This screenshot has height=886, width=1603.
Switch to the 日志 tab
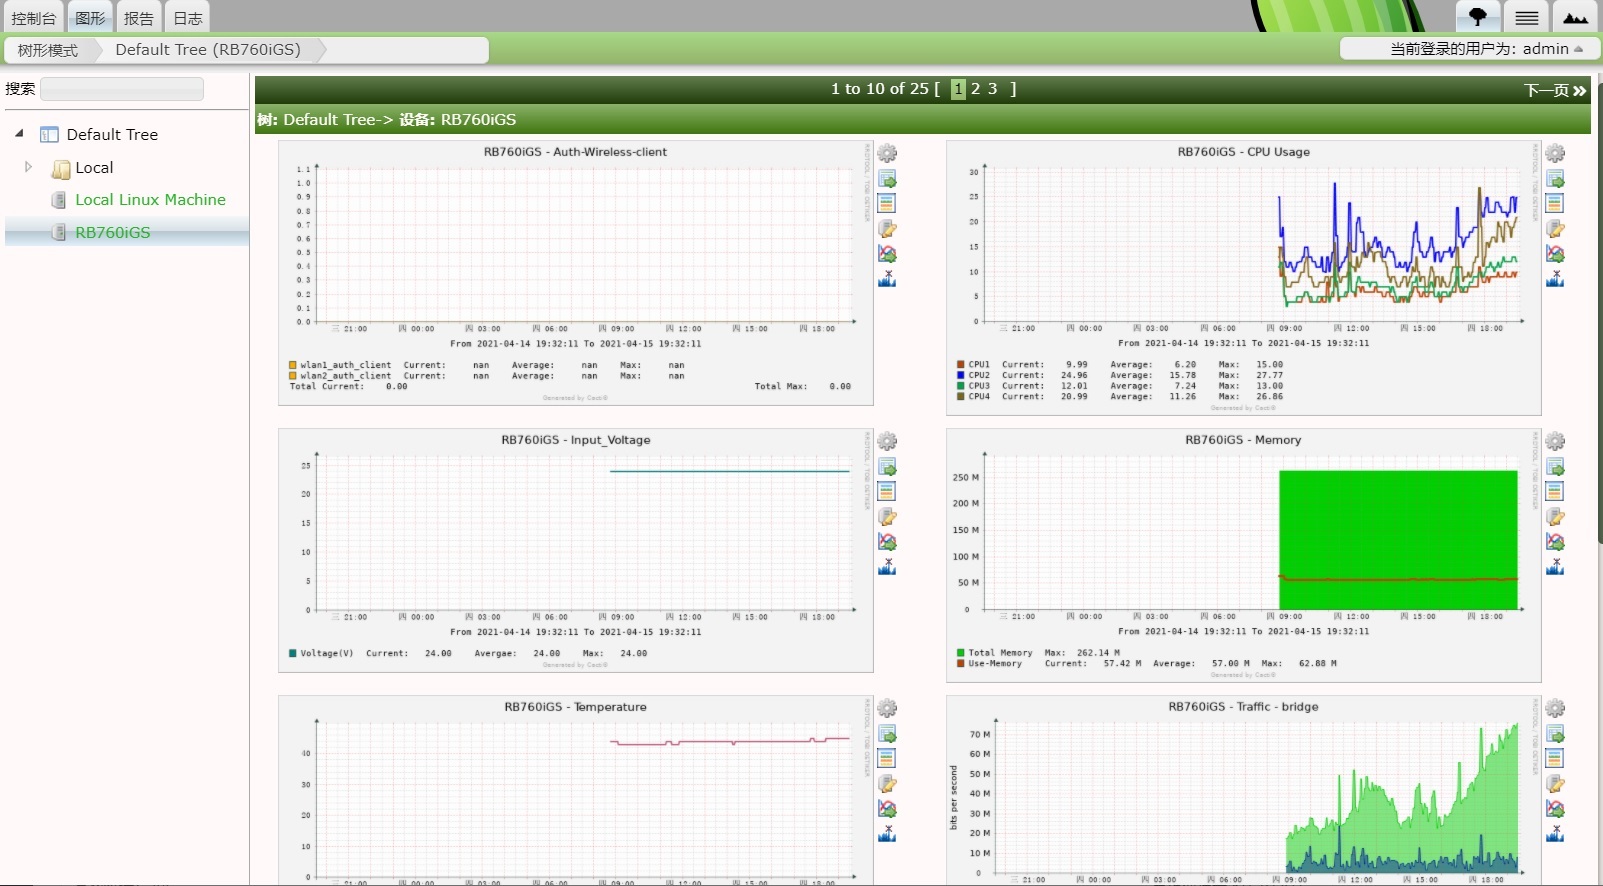click(188, 18)
